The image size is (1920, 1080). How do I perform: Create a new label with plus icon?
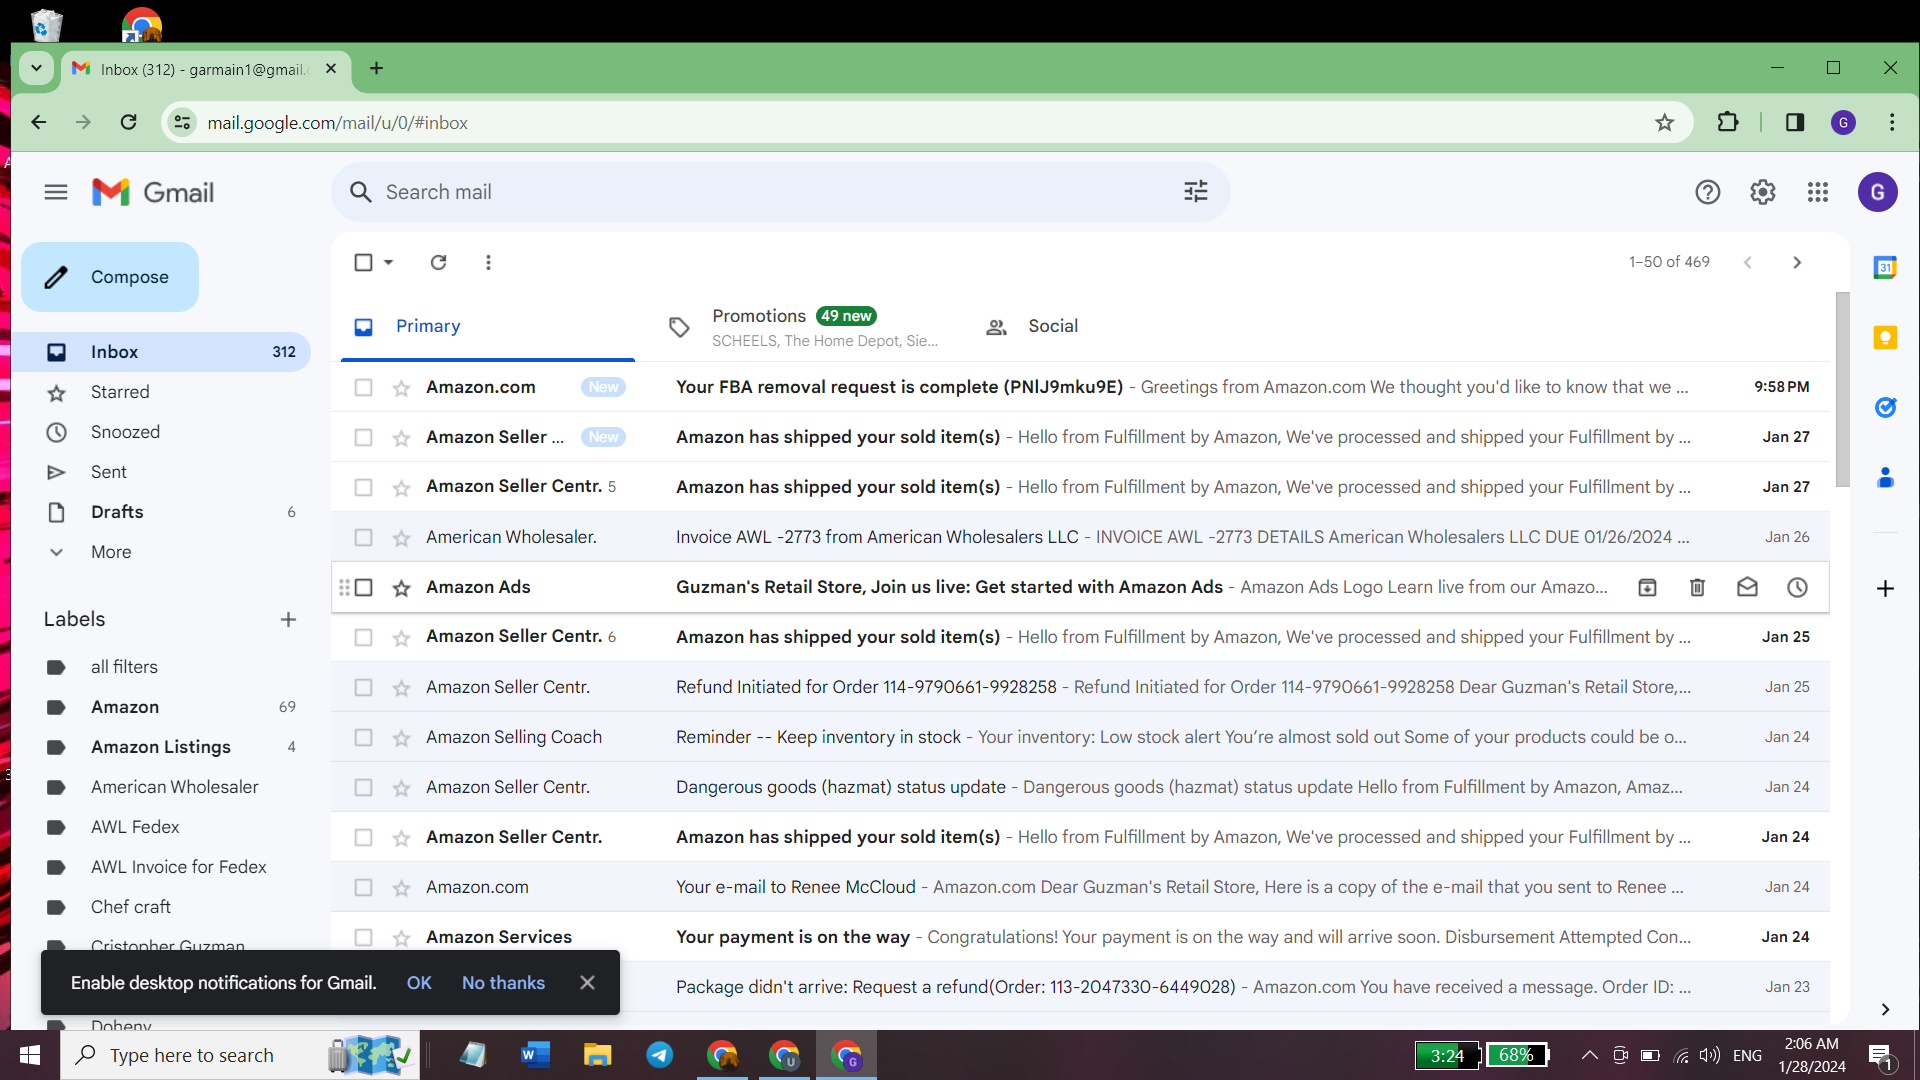pyautogui.click(x=288, y=619)
